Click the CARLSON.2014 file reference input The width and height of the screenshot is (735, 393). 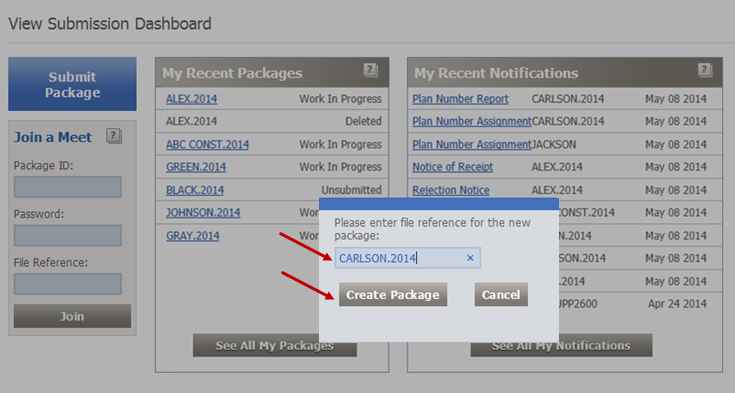pyautogui.click(x=407, y=258)
